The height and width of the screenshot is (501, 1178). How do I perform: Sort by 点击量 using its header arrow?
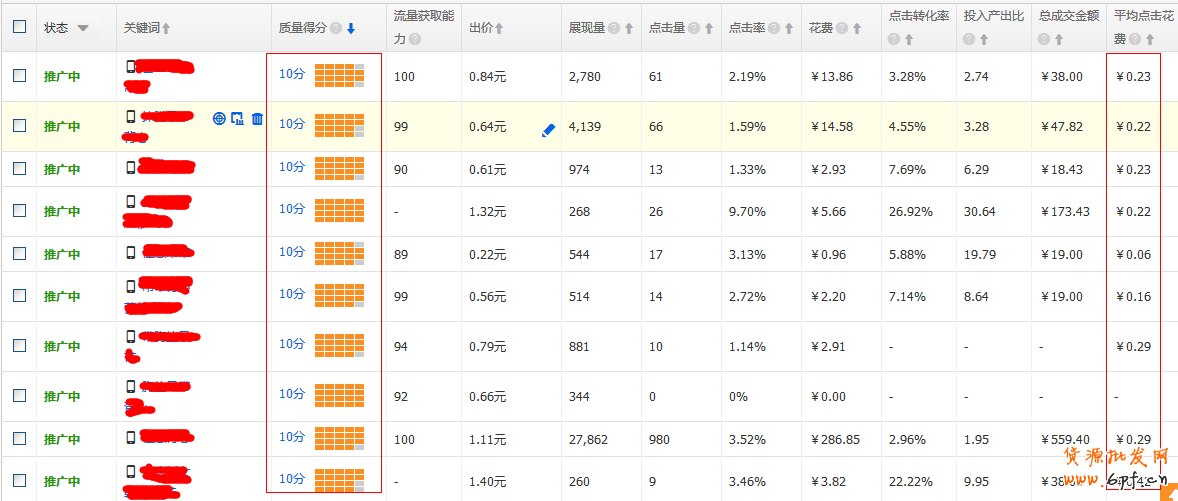[708, 28]
